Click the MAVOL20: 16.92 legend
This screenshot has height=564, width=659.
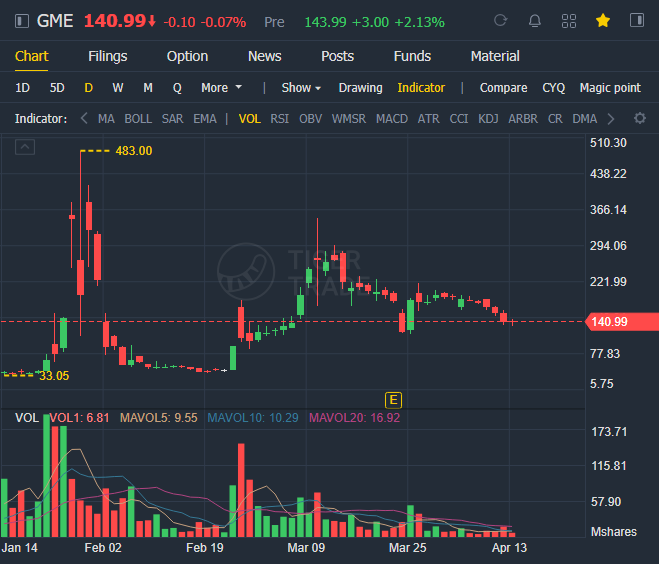pyautogui.click(x=355, y=418)
